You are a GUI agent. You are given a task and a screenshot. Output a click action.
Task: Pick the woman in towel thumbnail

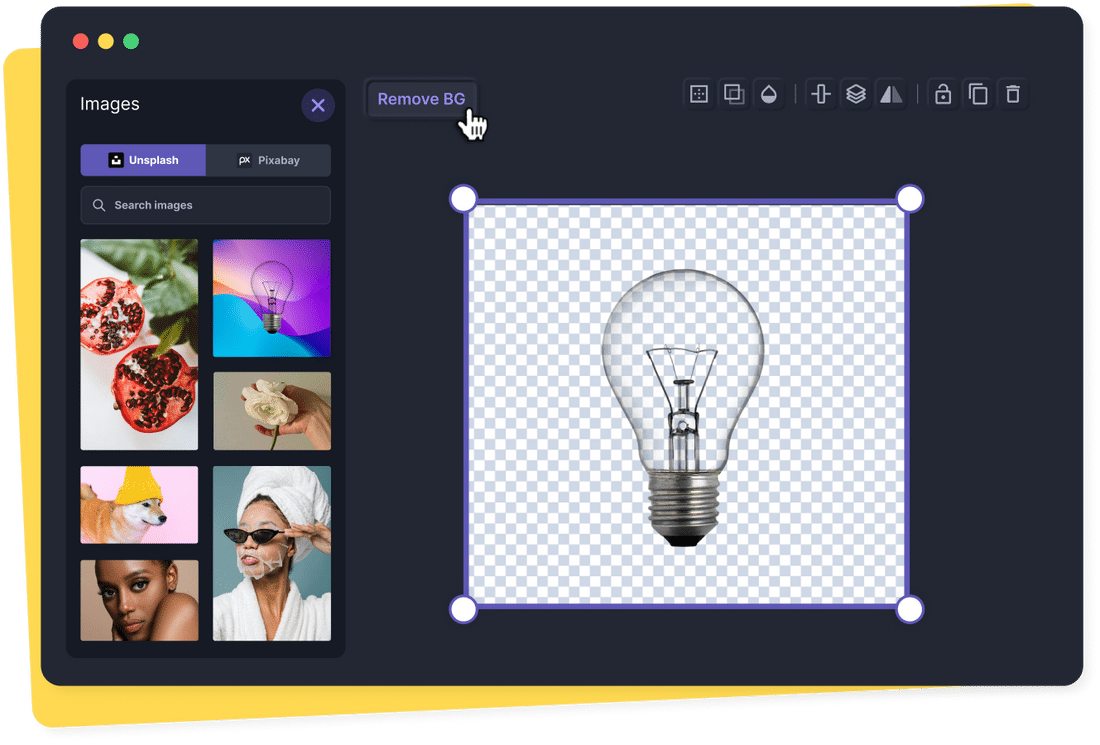click(271, 553)
